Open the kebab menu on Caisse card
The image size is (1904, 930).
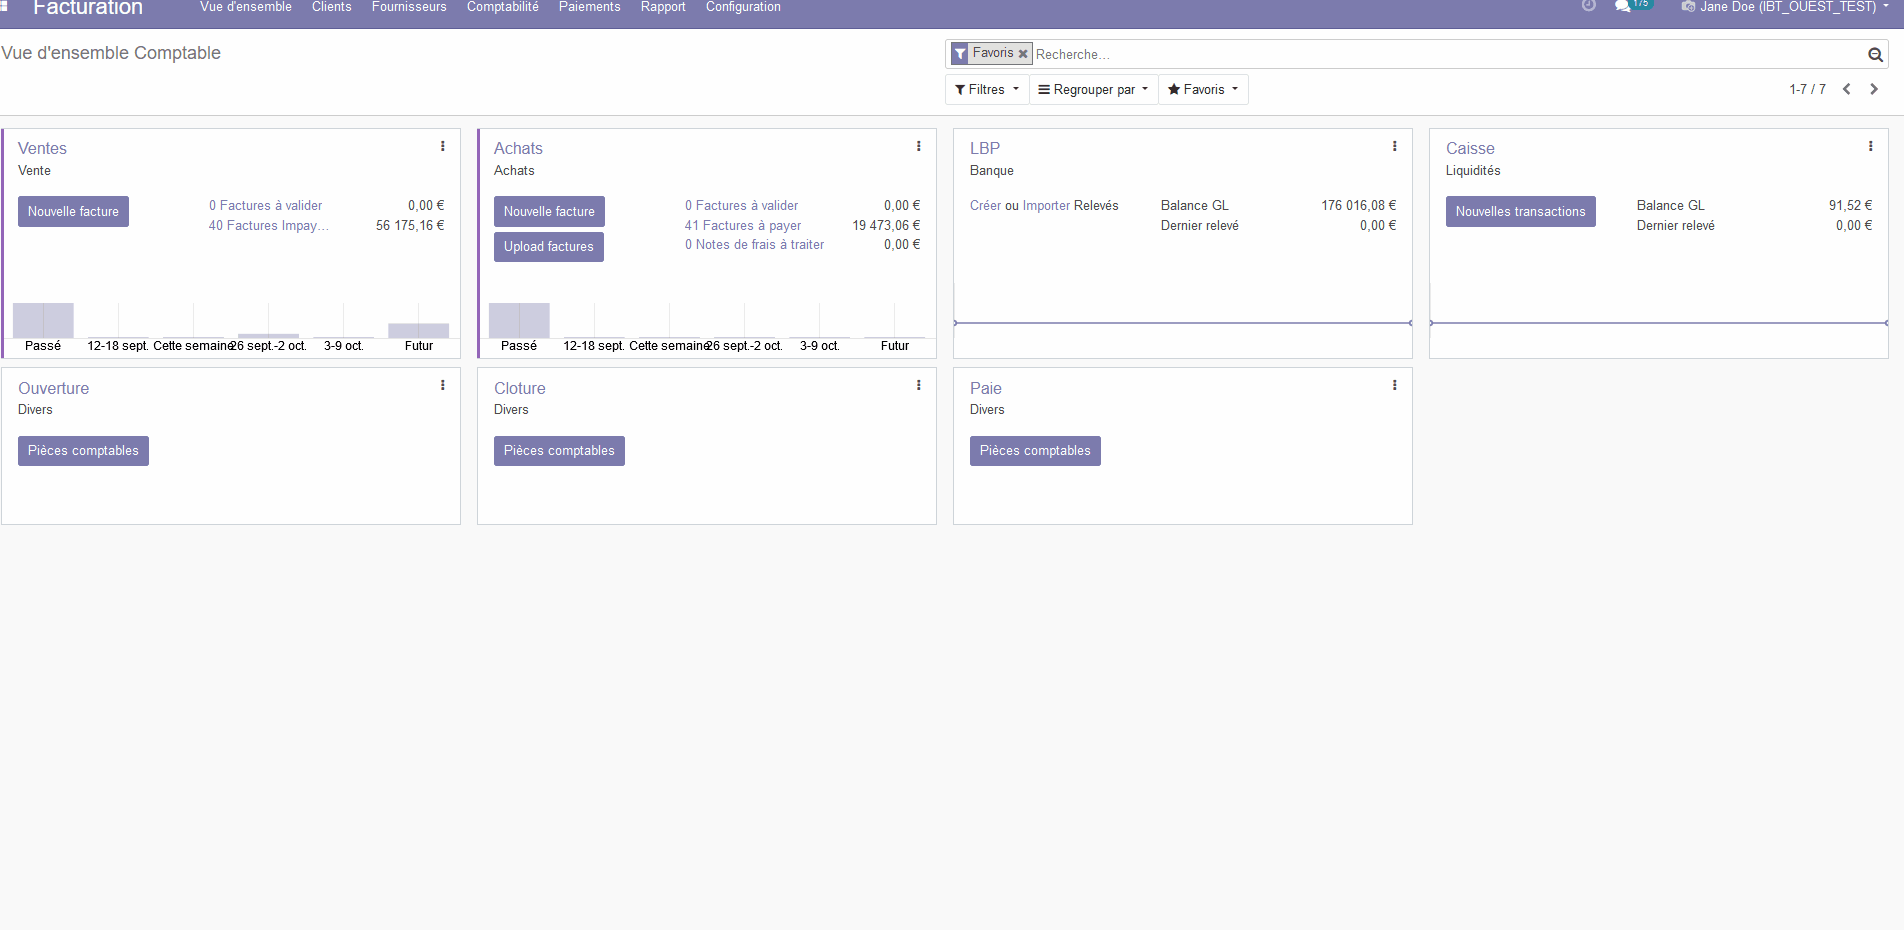pos(1871,146)
